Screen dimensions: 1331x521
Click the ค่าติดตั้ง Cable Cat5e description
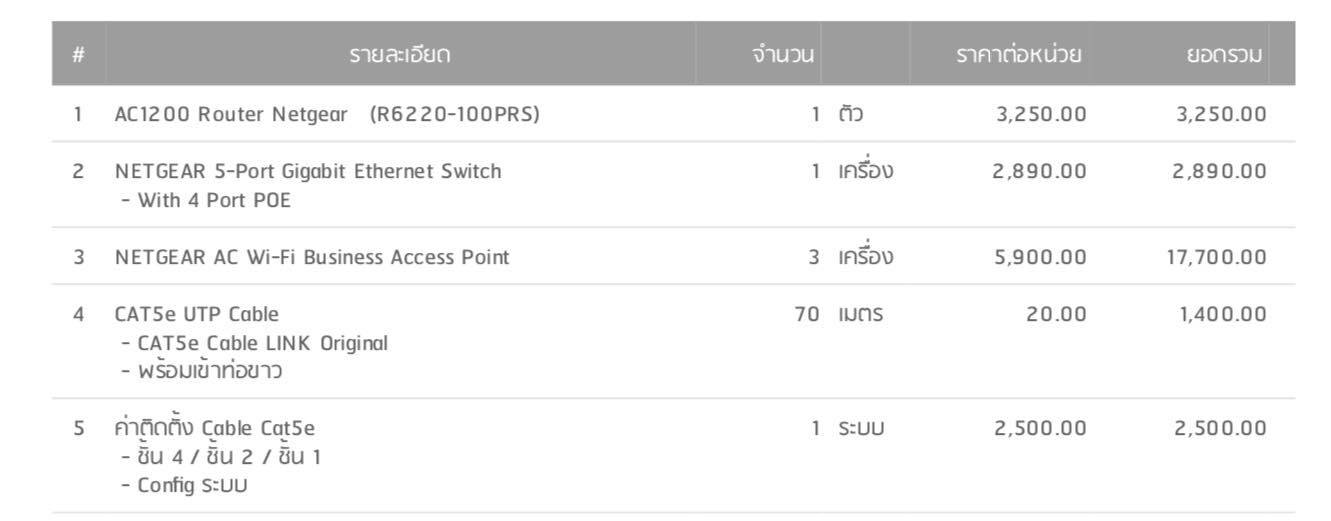point(215,428)
